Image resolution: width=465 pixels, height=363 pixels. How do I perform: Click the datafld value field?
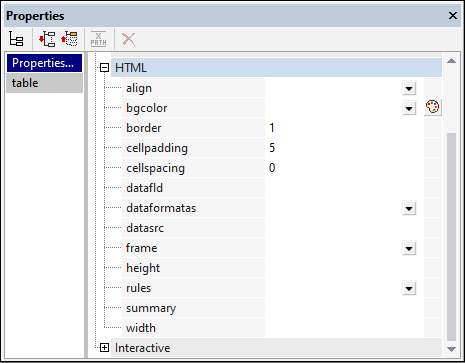[344, 188]
